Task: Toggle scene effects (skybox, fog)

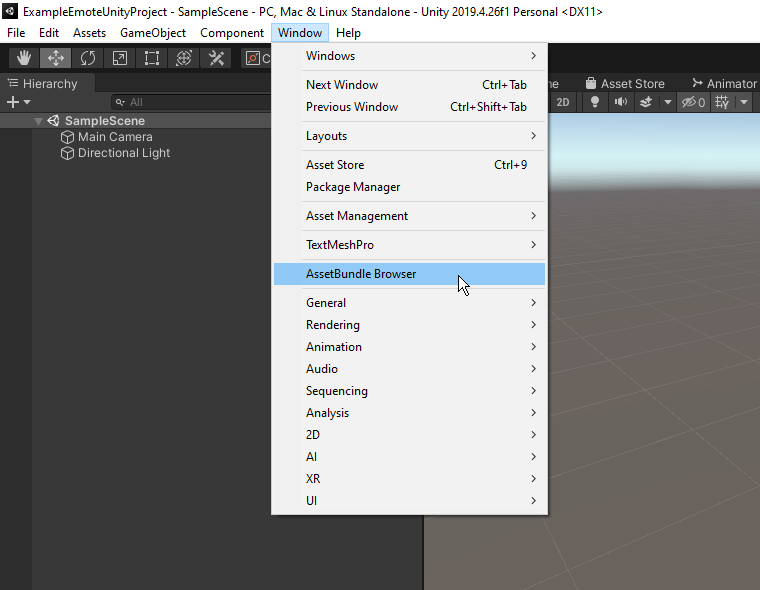Action: [646, 102]
